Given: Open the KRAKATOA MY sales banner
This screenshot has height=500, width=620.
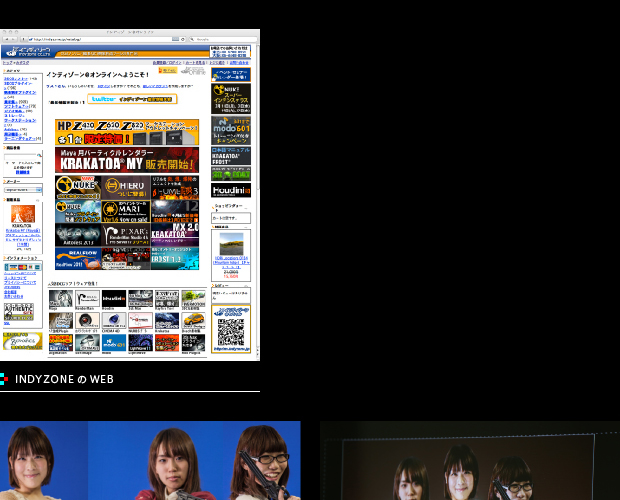Looking at the screenshot, I should click(127, 160).
